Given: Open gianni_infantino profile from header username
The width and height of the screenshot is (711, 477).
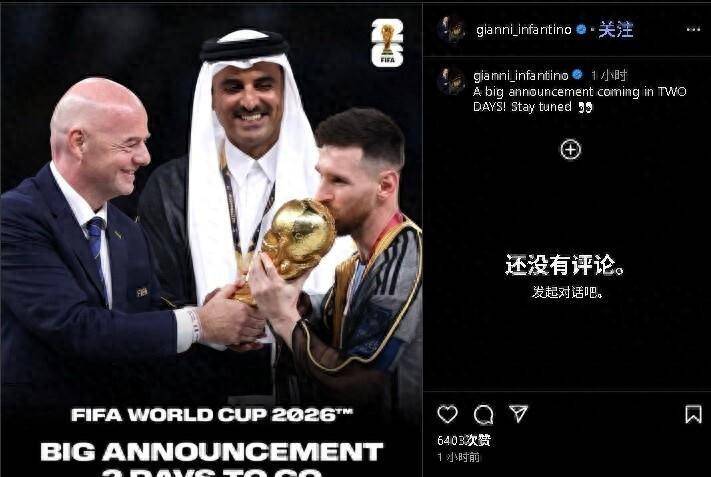Looking at the screenshot, I should tap(524, 30).
